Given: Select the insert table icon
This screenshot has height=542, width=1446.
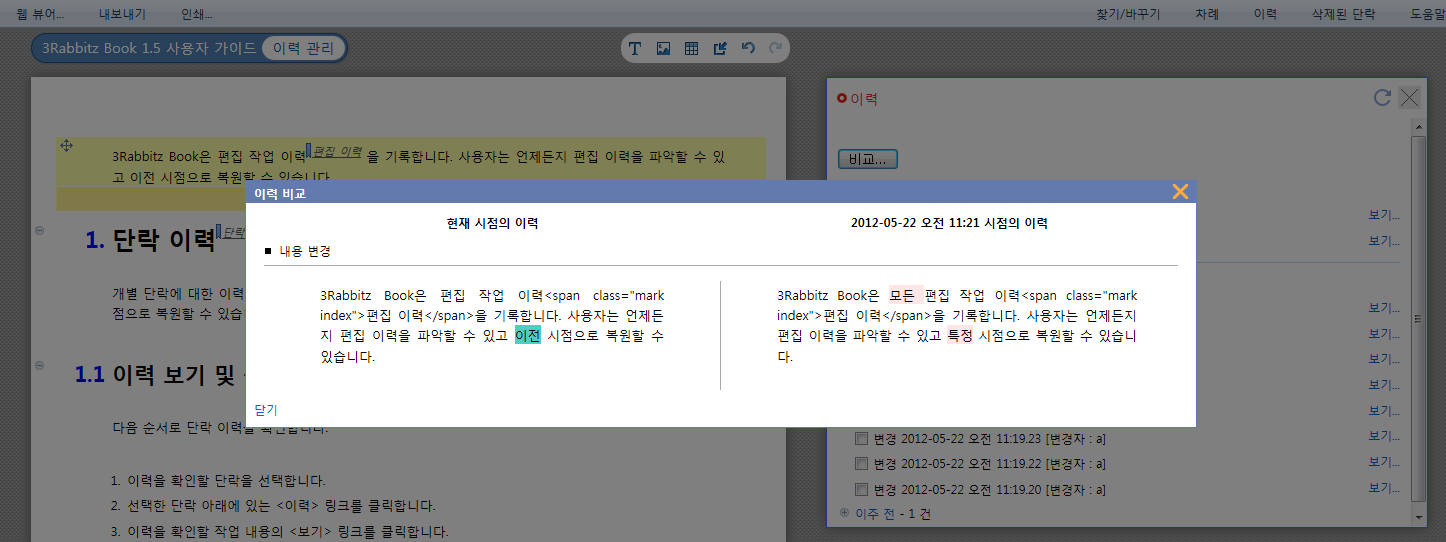Looking at the screenshot, I should click(x=691, y=48).
